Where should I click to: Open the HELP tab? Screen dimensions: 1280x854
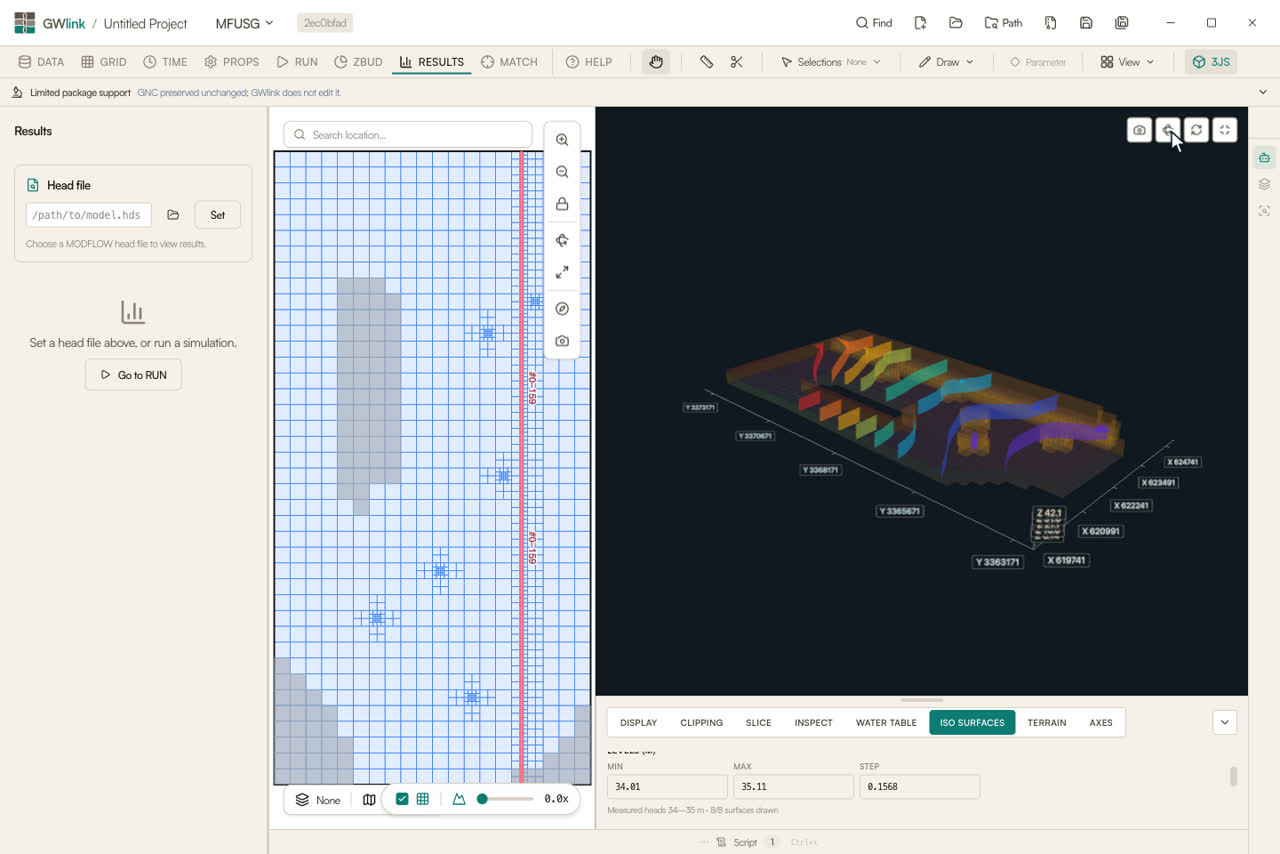(589, 62)
